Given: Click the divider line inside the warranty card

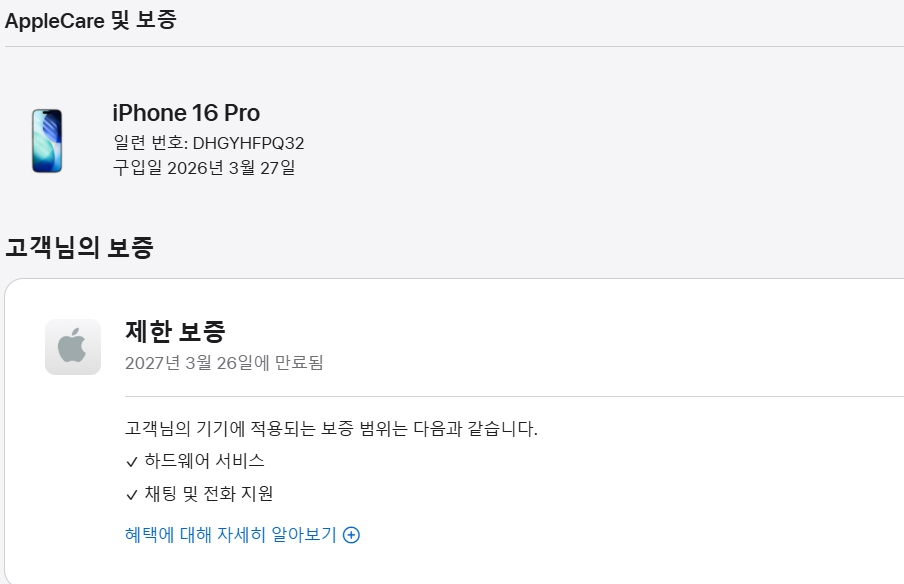Looking at the screenshot, I should point(500,396).
